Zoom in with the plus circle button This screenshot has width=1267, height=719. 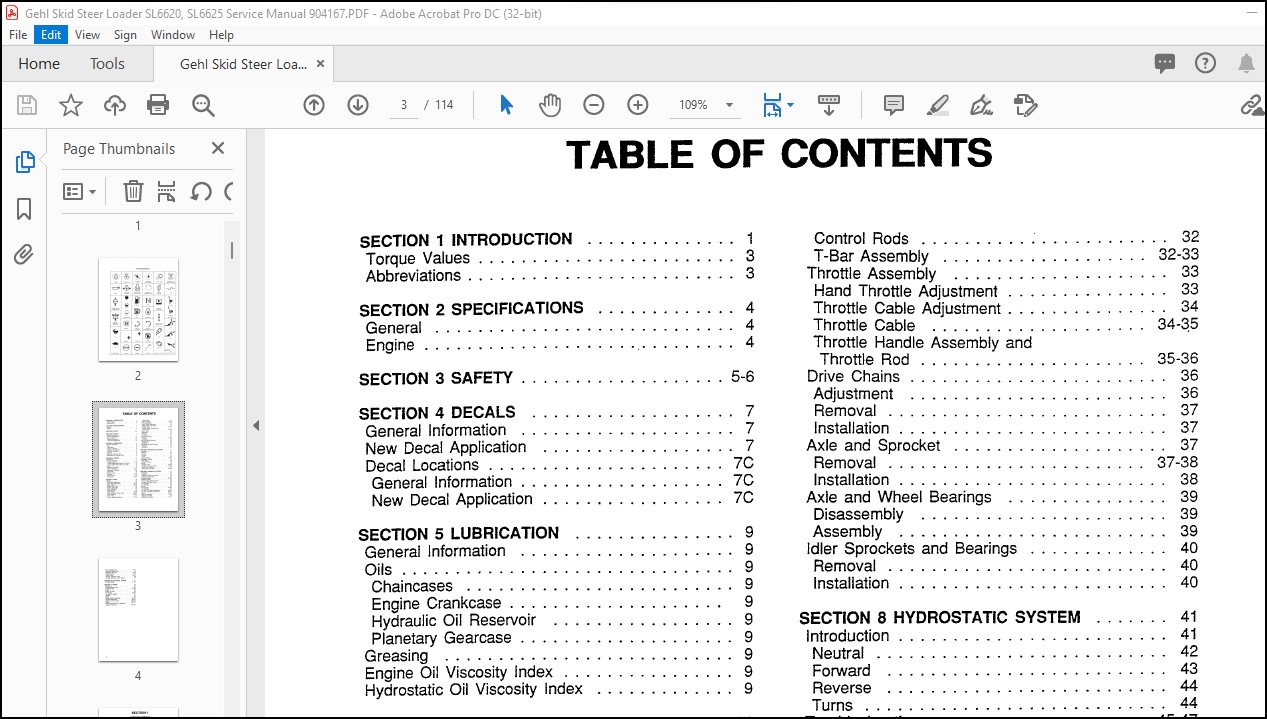click(638, 105)
